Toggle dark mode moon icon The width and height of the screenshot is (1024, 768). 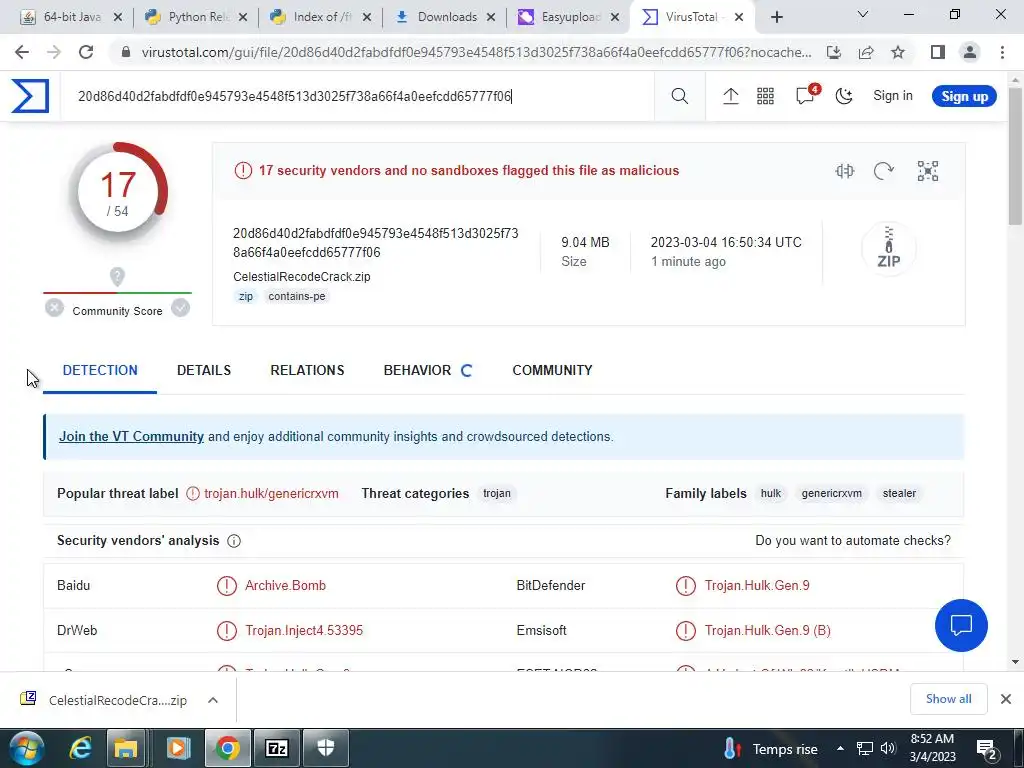click(x=844, y=97)
